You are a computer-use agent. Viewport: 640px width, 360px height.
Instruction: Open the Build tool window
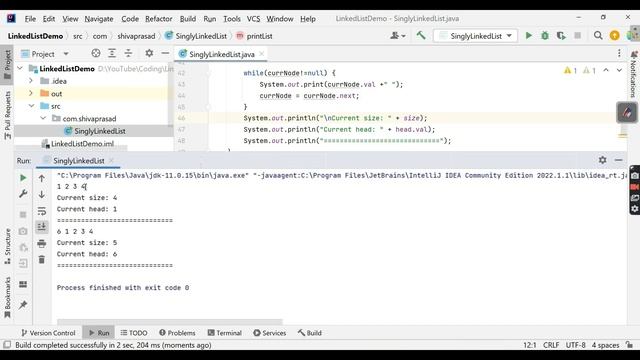point(309,333)
